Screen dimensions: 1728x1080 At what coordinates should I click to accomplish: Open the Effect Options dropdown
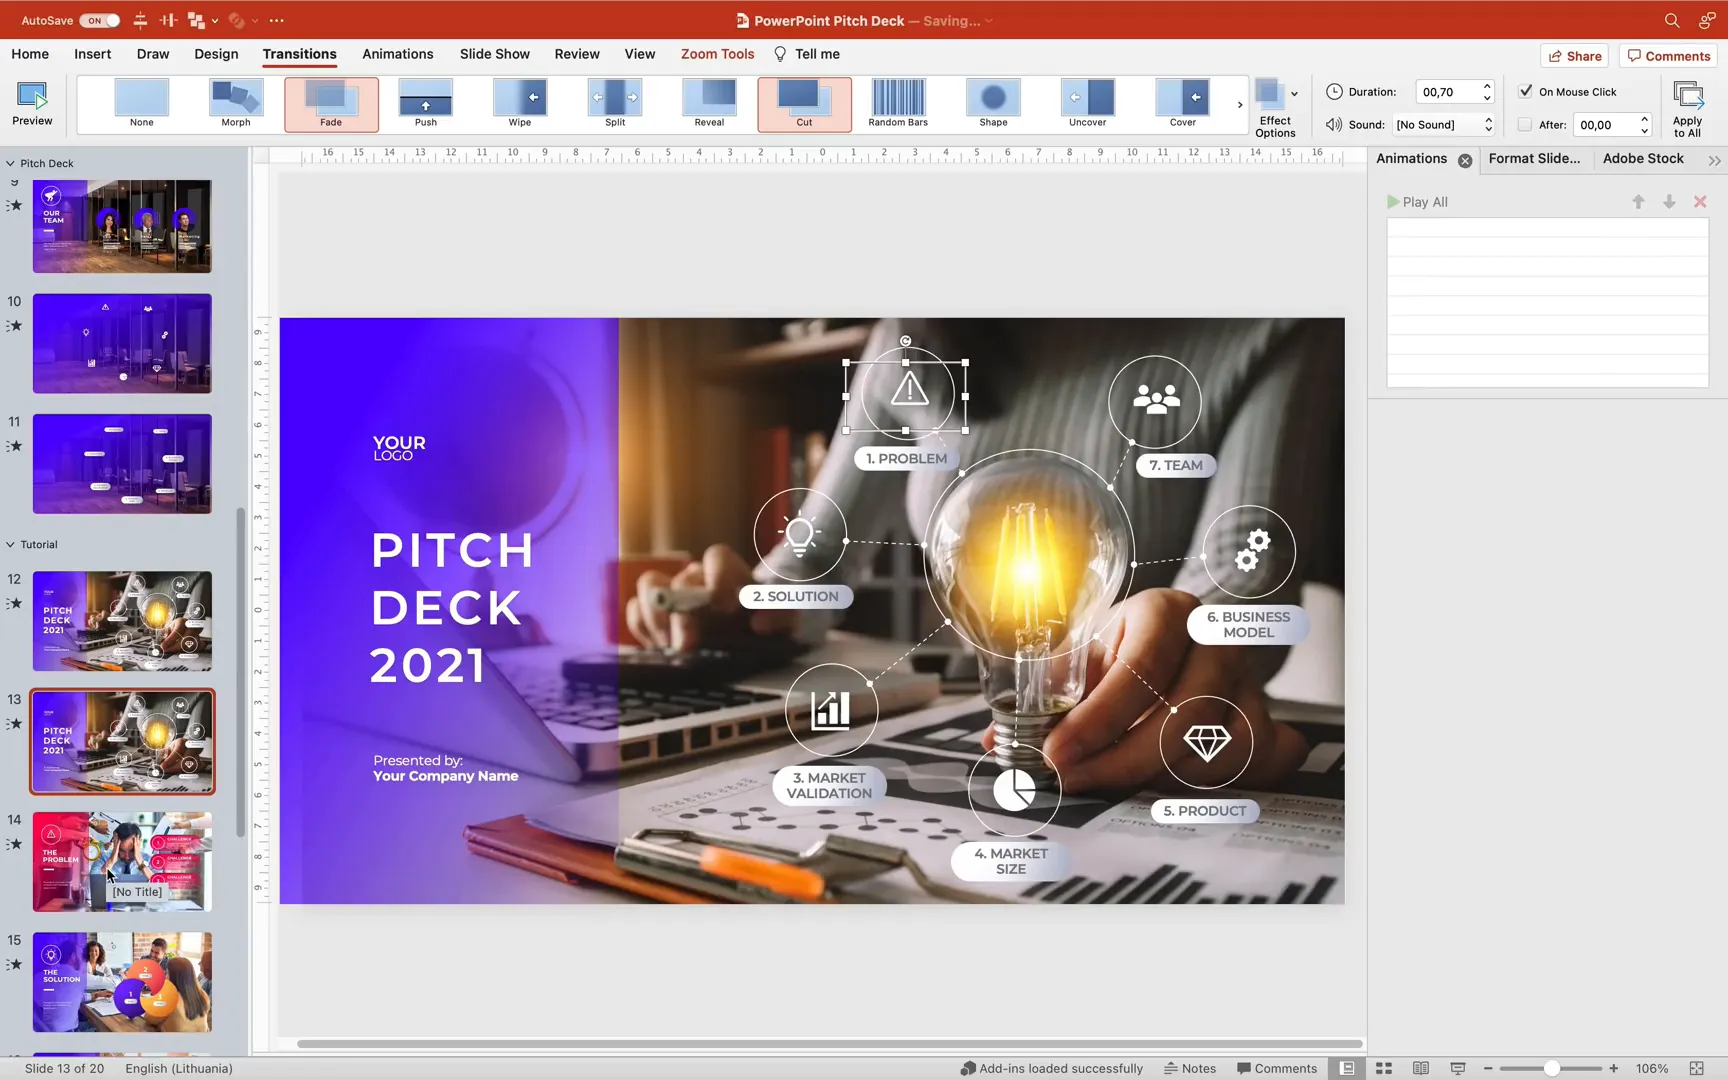click(1276, 105)
